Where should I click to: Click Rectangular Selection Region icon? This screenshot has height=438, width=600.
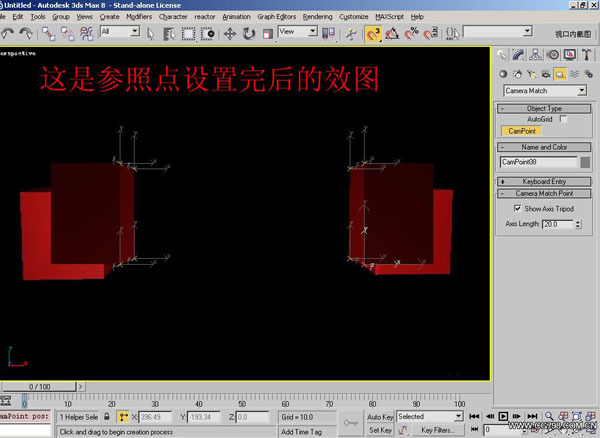[188, 34]
